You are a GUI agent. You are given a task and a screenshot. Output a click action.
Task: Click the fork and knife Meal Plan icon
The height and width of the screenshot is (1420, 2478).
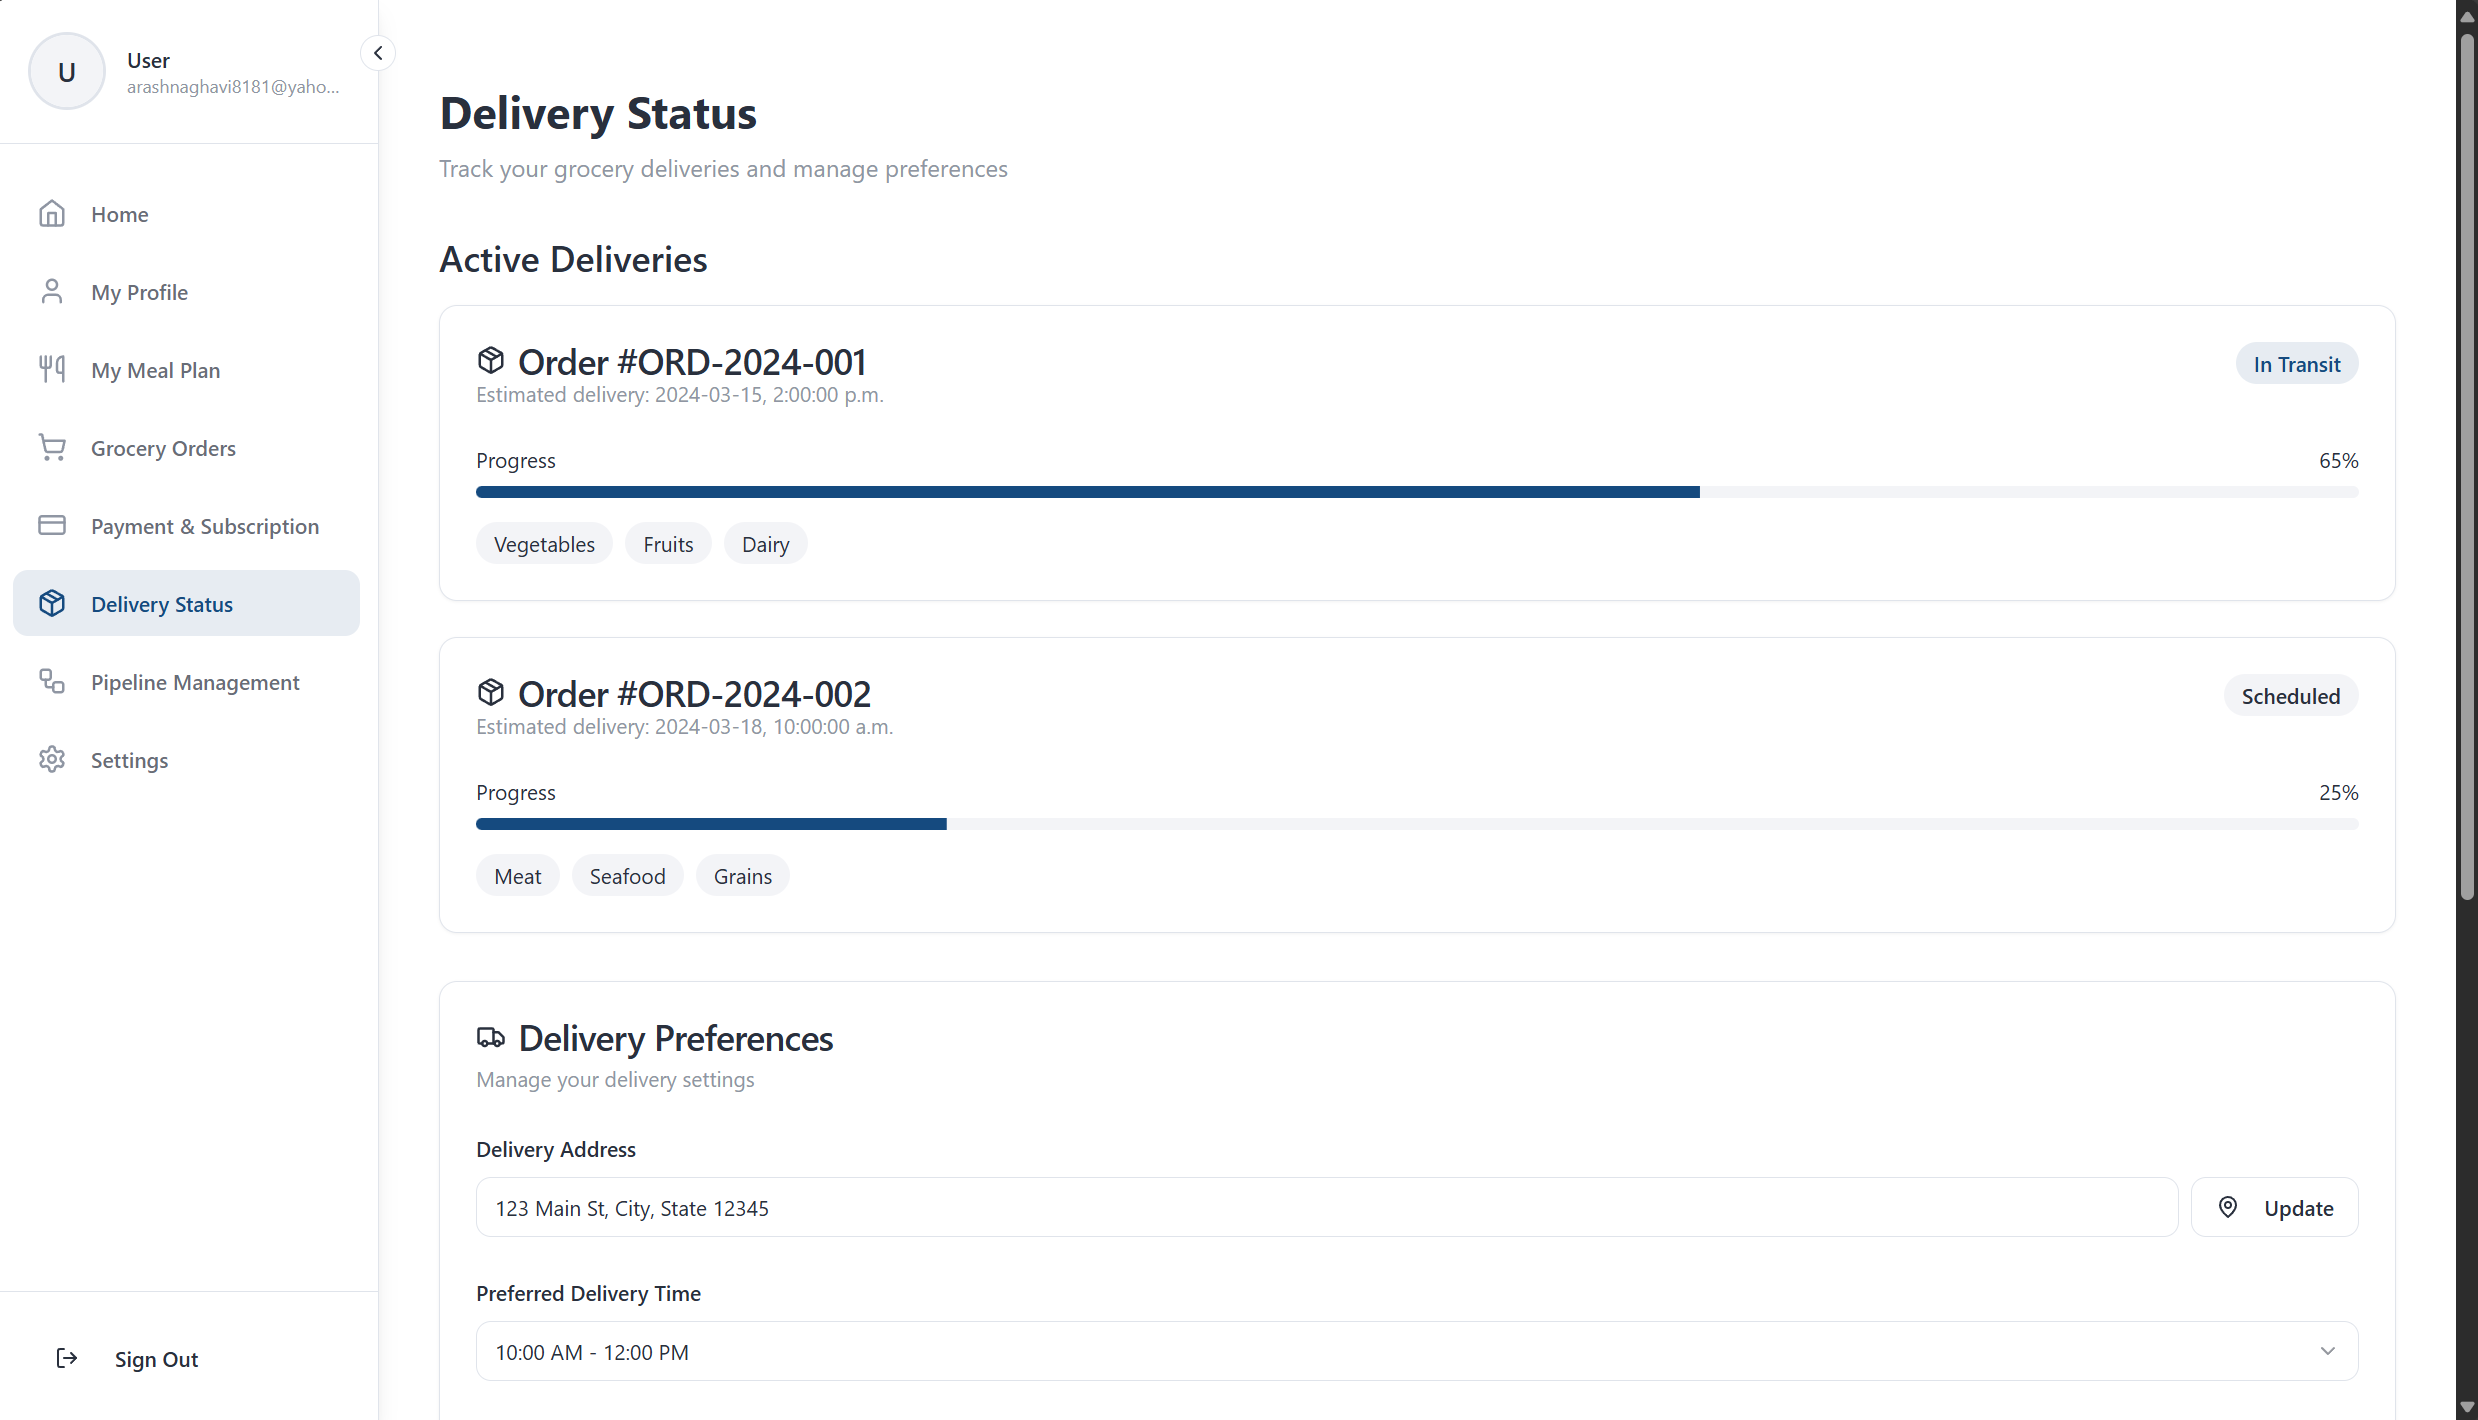(x=52, y=370)
